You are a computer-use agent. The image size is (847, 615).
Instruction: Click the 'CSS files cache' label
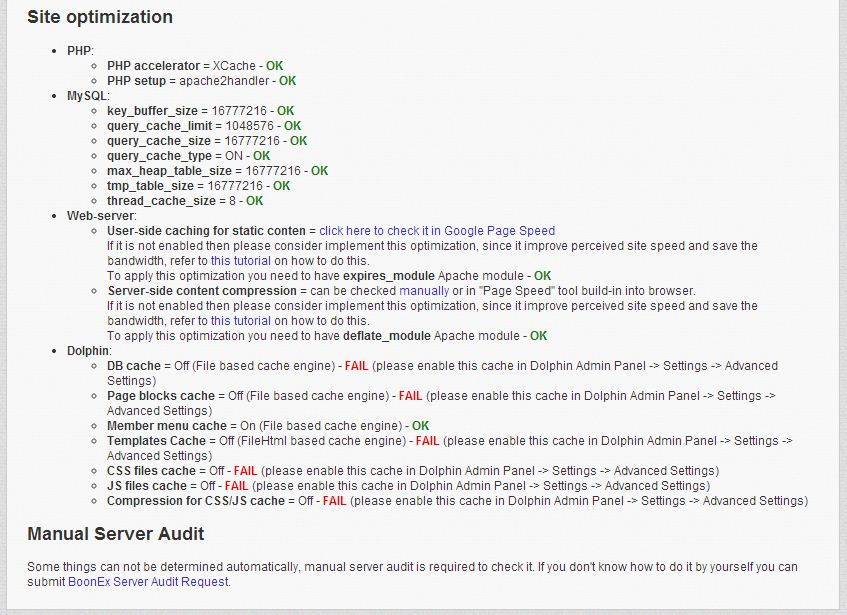click(x=151, y=471)
